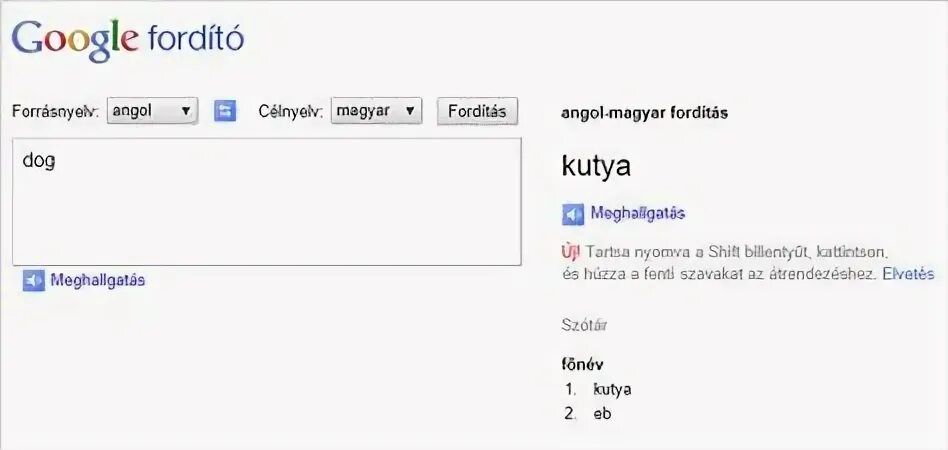Click the "fordító" title beside the logo
Image resolution: width=948 pixels, height=450 pixels.
pyautogui.click(x=195, y=40)
